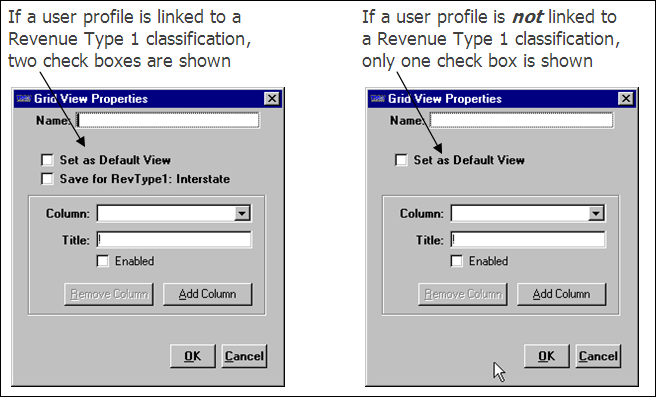
Task: Check Set as Default View in right dialog
Action: coord(401,160)
